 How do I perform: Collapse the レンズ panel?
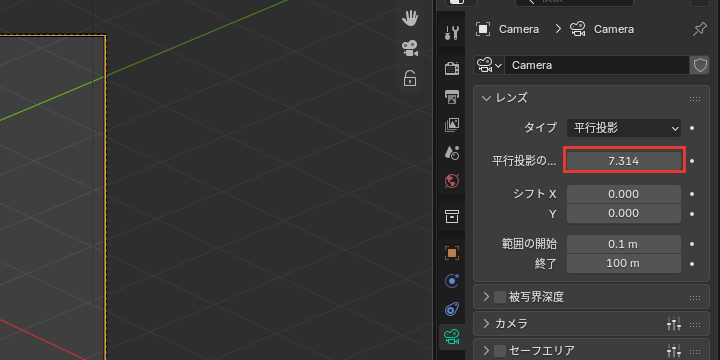click(x=486, y=98)
